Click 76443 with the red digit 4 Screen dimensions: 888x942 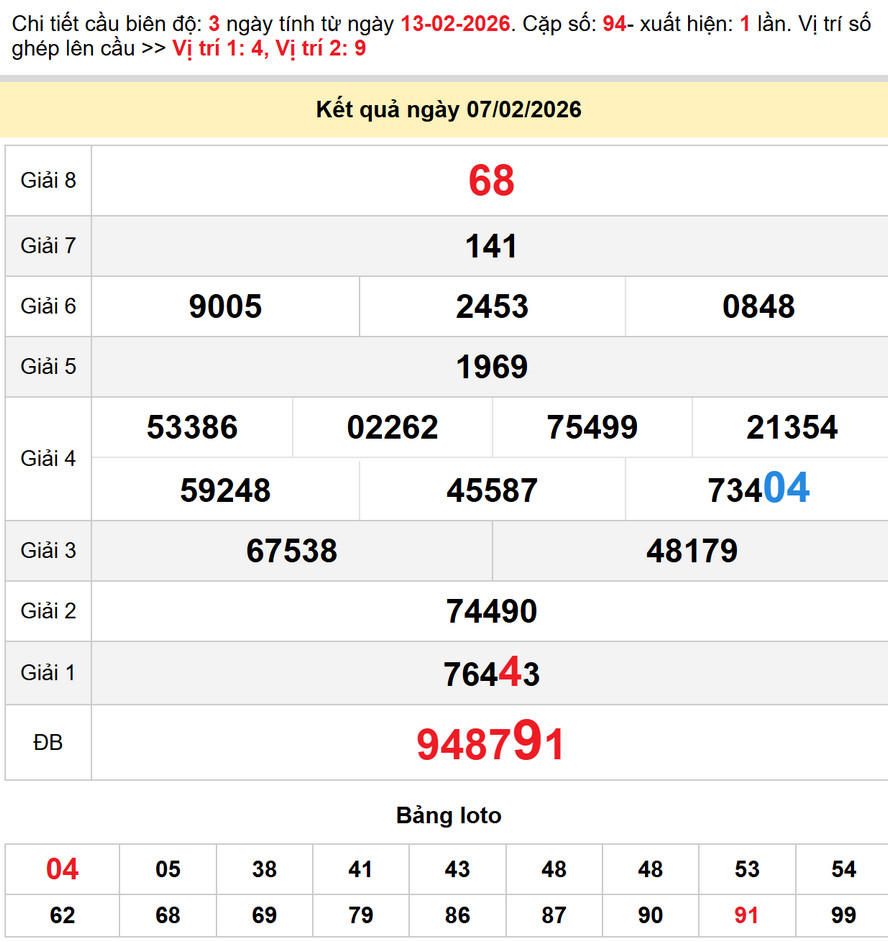pos(491,673)
